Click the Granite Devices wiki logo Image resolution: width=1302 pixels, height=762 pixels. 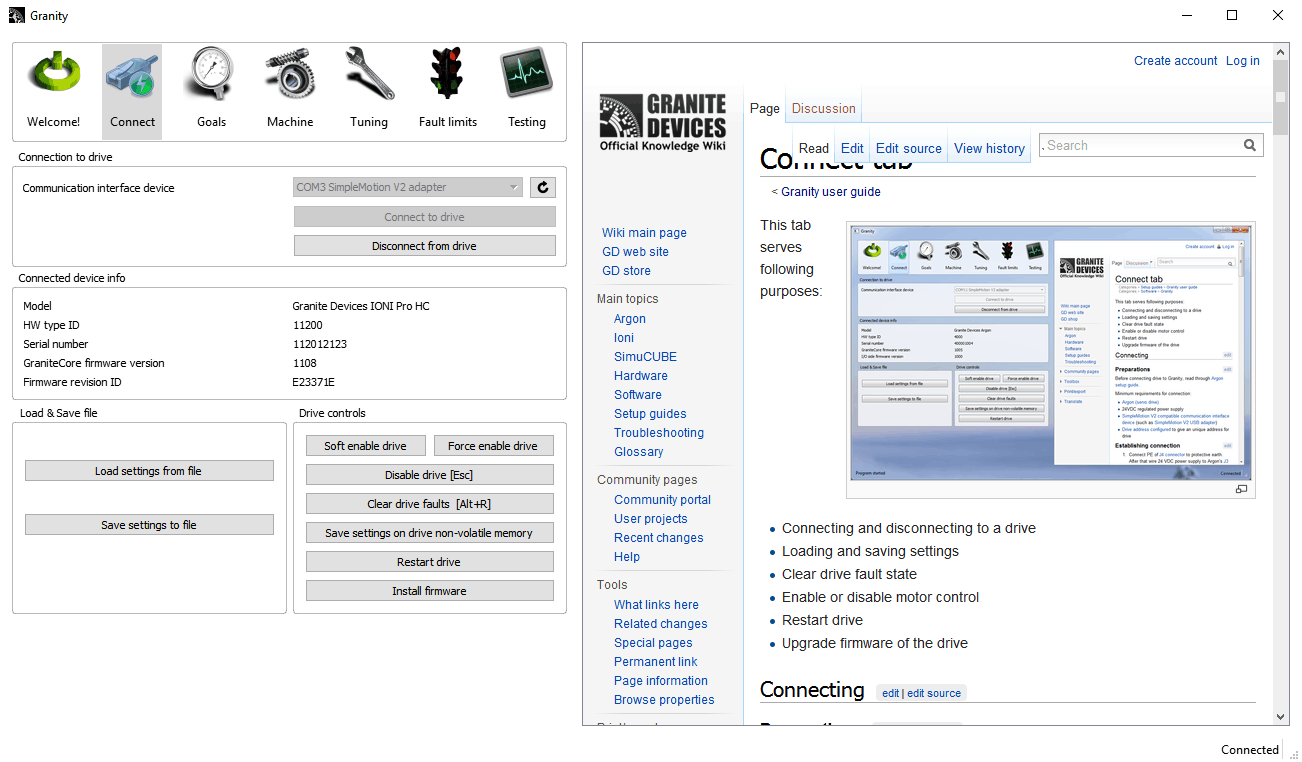click(662, 122)
